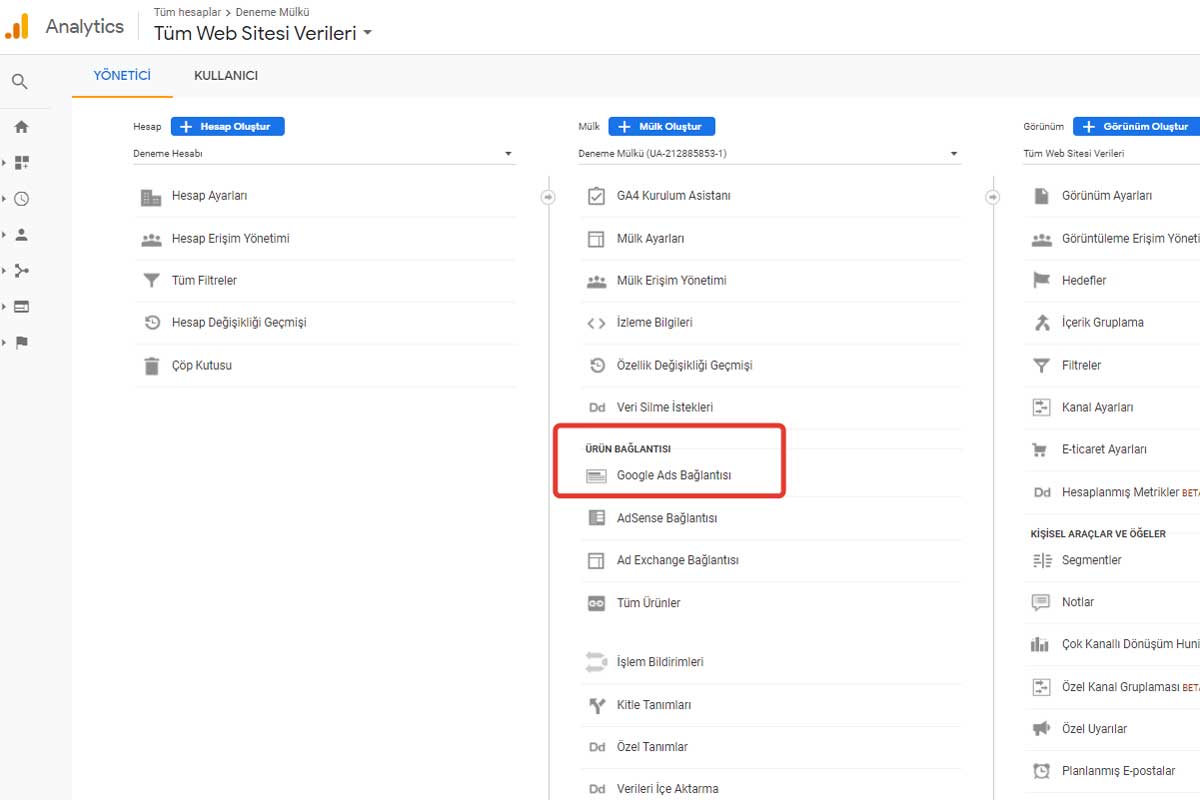Screen dimensions: 1200x800
Task: Click the Google Ads Bağlantısı icon
Action: pyautogui.click(x=596, y=476)
